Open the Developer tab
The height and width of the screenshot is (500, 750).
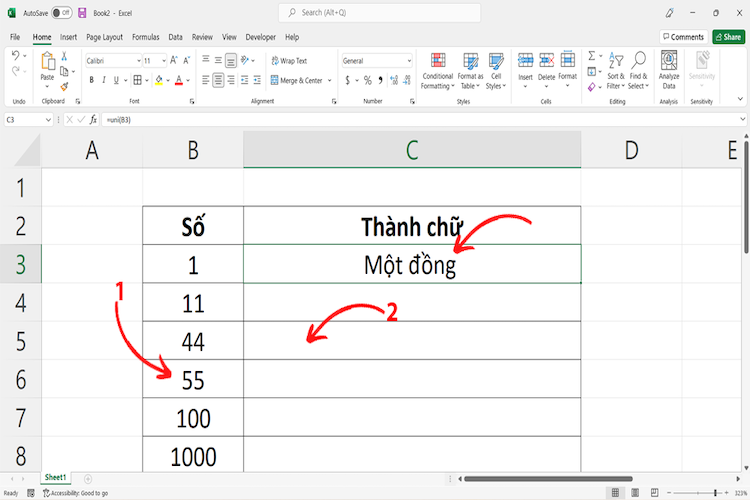coord(261,37)
